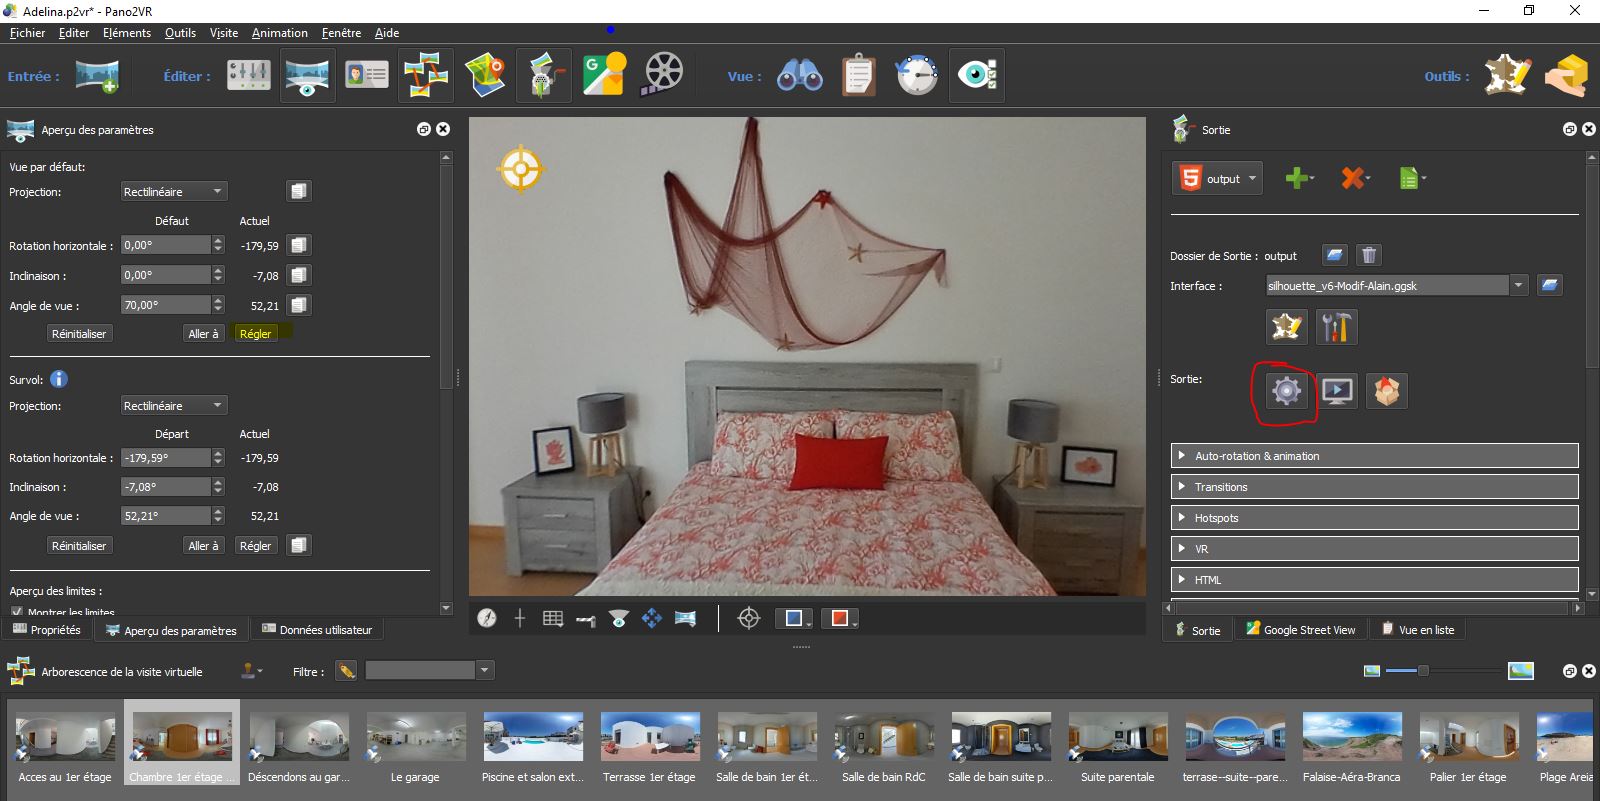Click the eye field-of-view icon below viewer
The height and width of the screenshot is (801, 1600).
tap(619, 618)
